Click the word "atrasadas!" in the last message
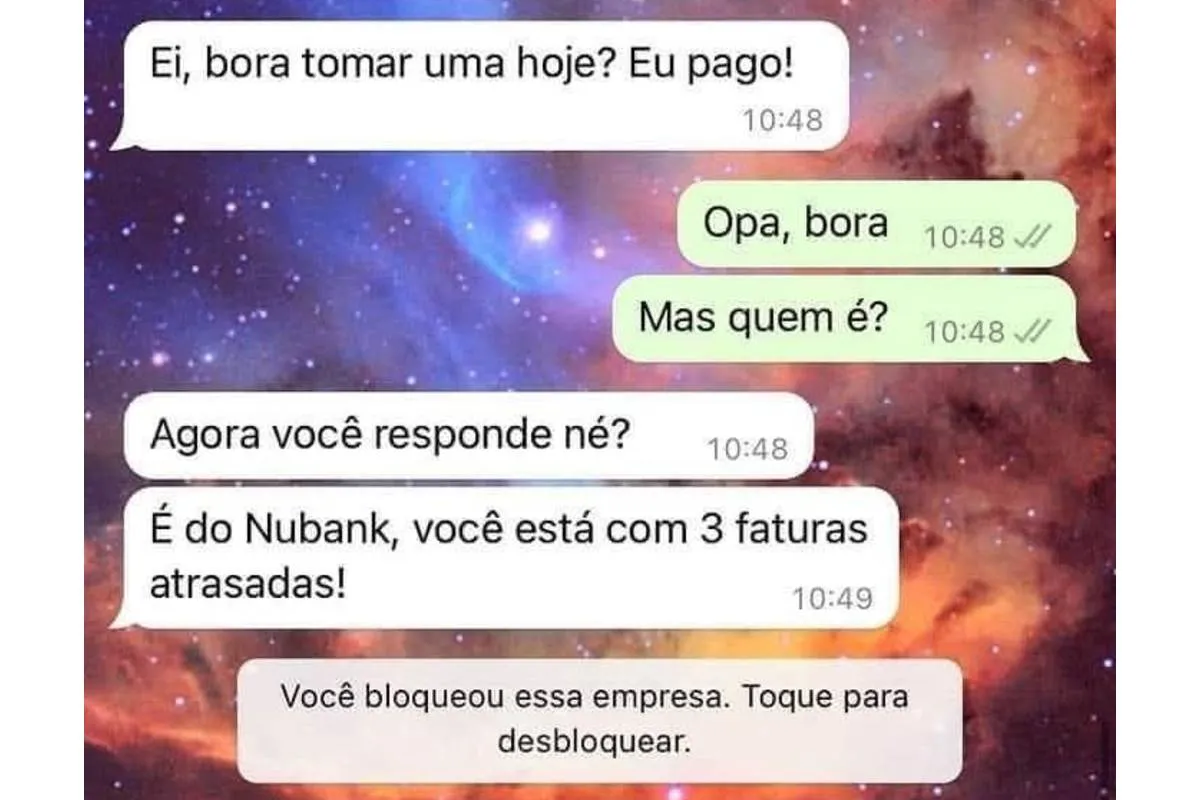This screenshot has width=1200, height=800. coord(248,584)
